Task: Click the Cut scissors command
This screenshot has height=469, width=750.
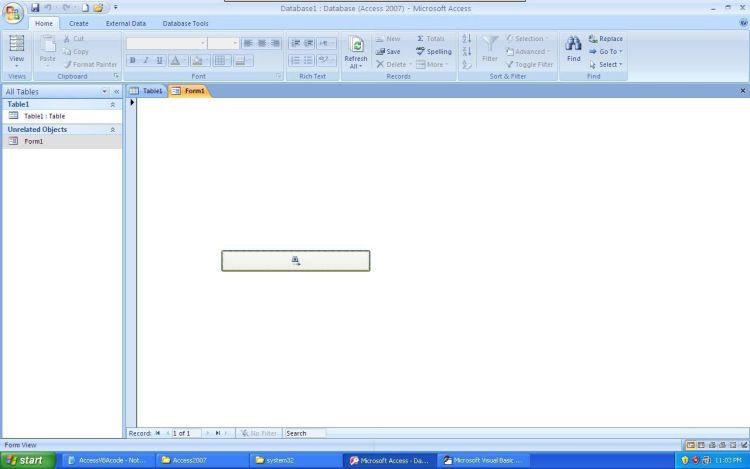Action: pos(74,39)
